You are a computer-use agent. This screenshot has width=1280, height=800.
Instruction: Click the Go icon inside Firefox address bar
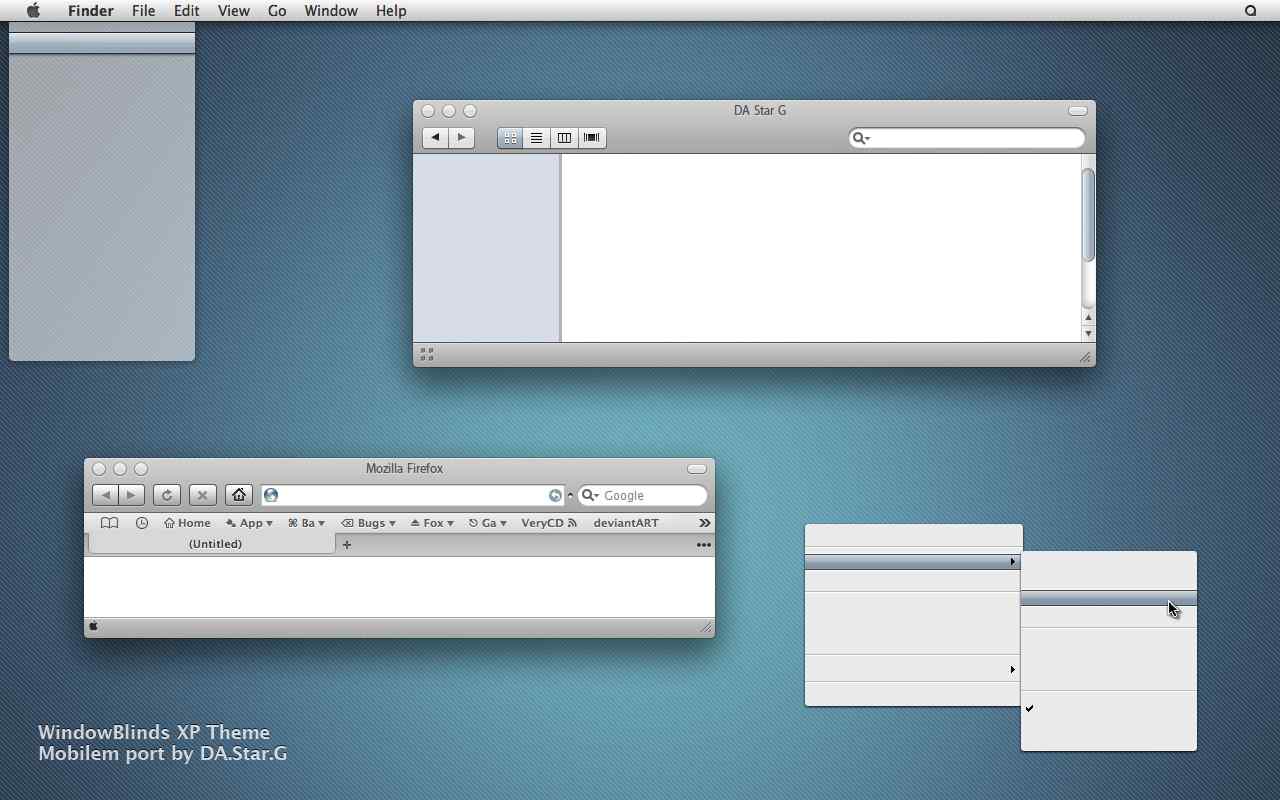[x=555, y=495]
